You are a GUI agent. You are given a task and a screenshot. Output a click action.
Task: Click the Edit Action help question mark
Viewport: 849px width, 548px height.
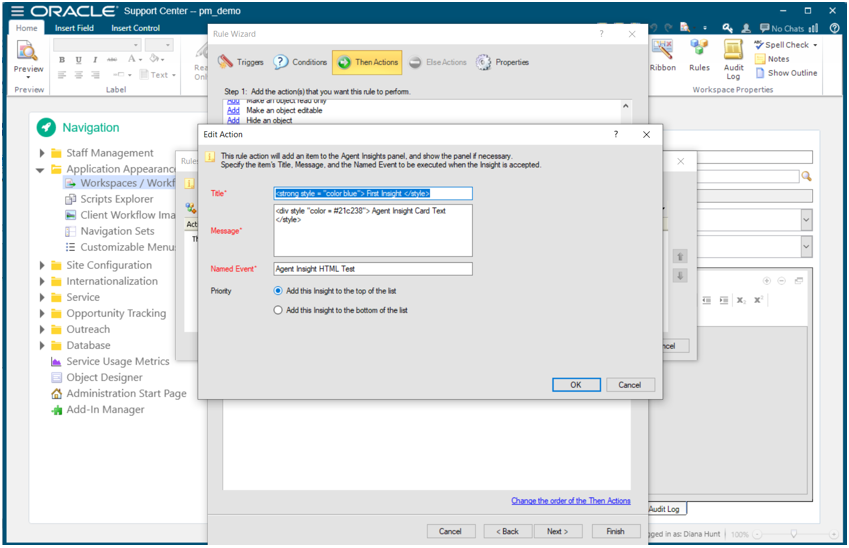(616, 134)
